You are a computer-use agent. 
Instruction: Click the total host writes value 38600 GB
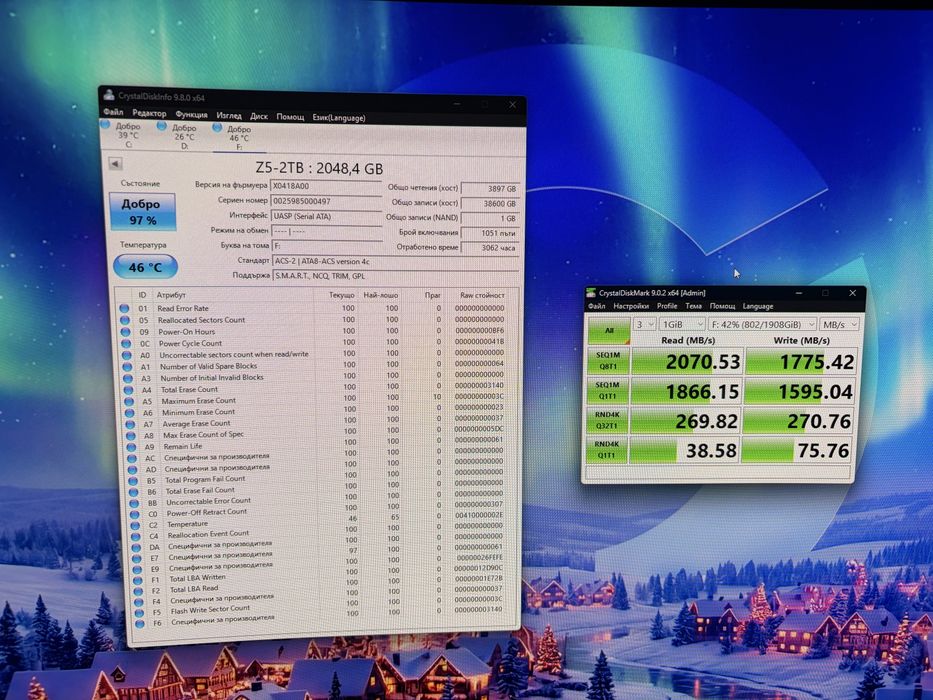point(490,204)
